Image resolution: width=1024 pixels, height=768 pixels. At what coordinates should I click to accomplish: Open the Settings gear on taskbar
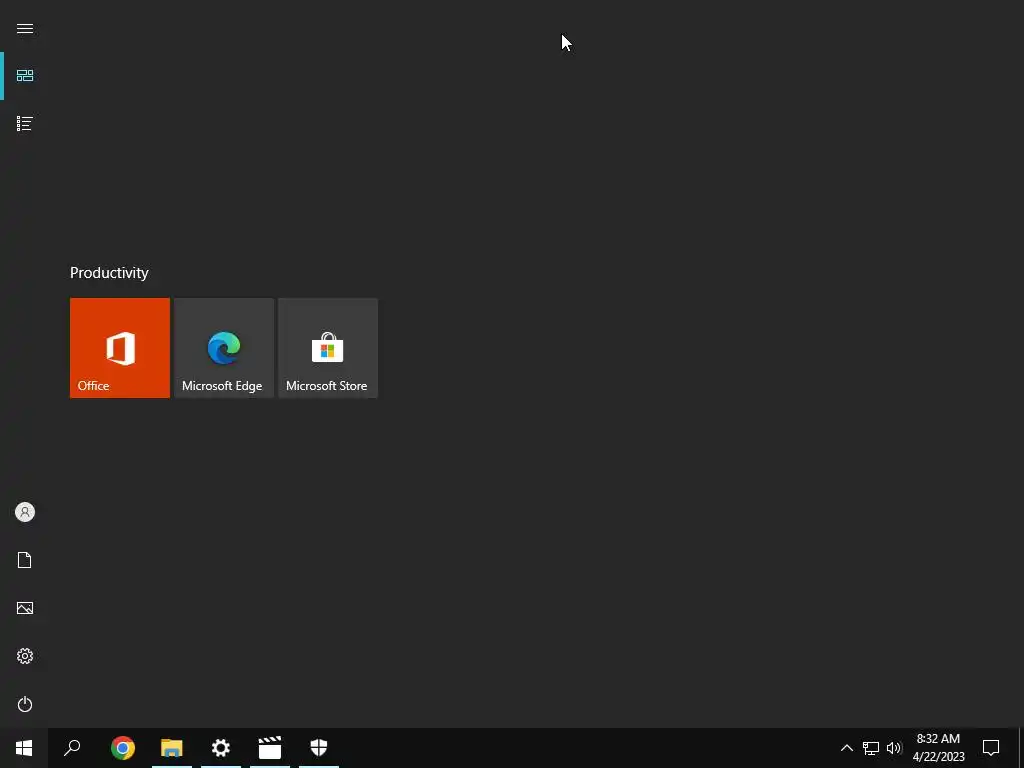221,748
